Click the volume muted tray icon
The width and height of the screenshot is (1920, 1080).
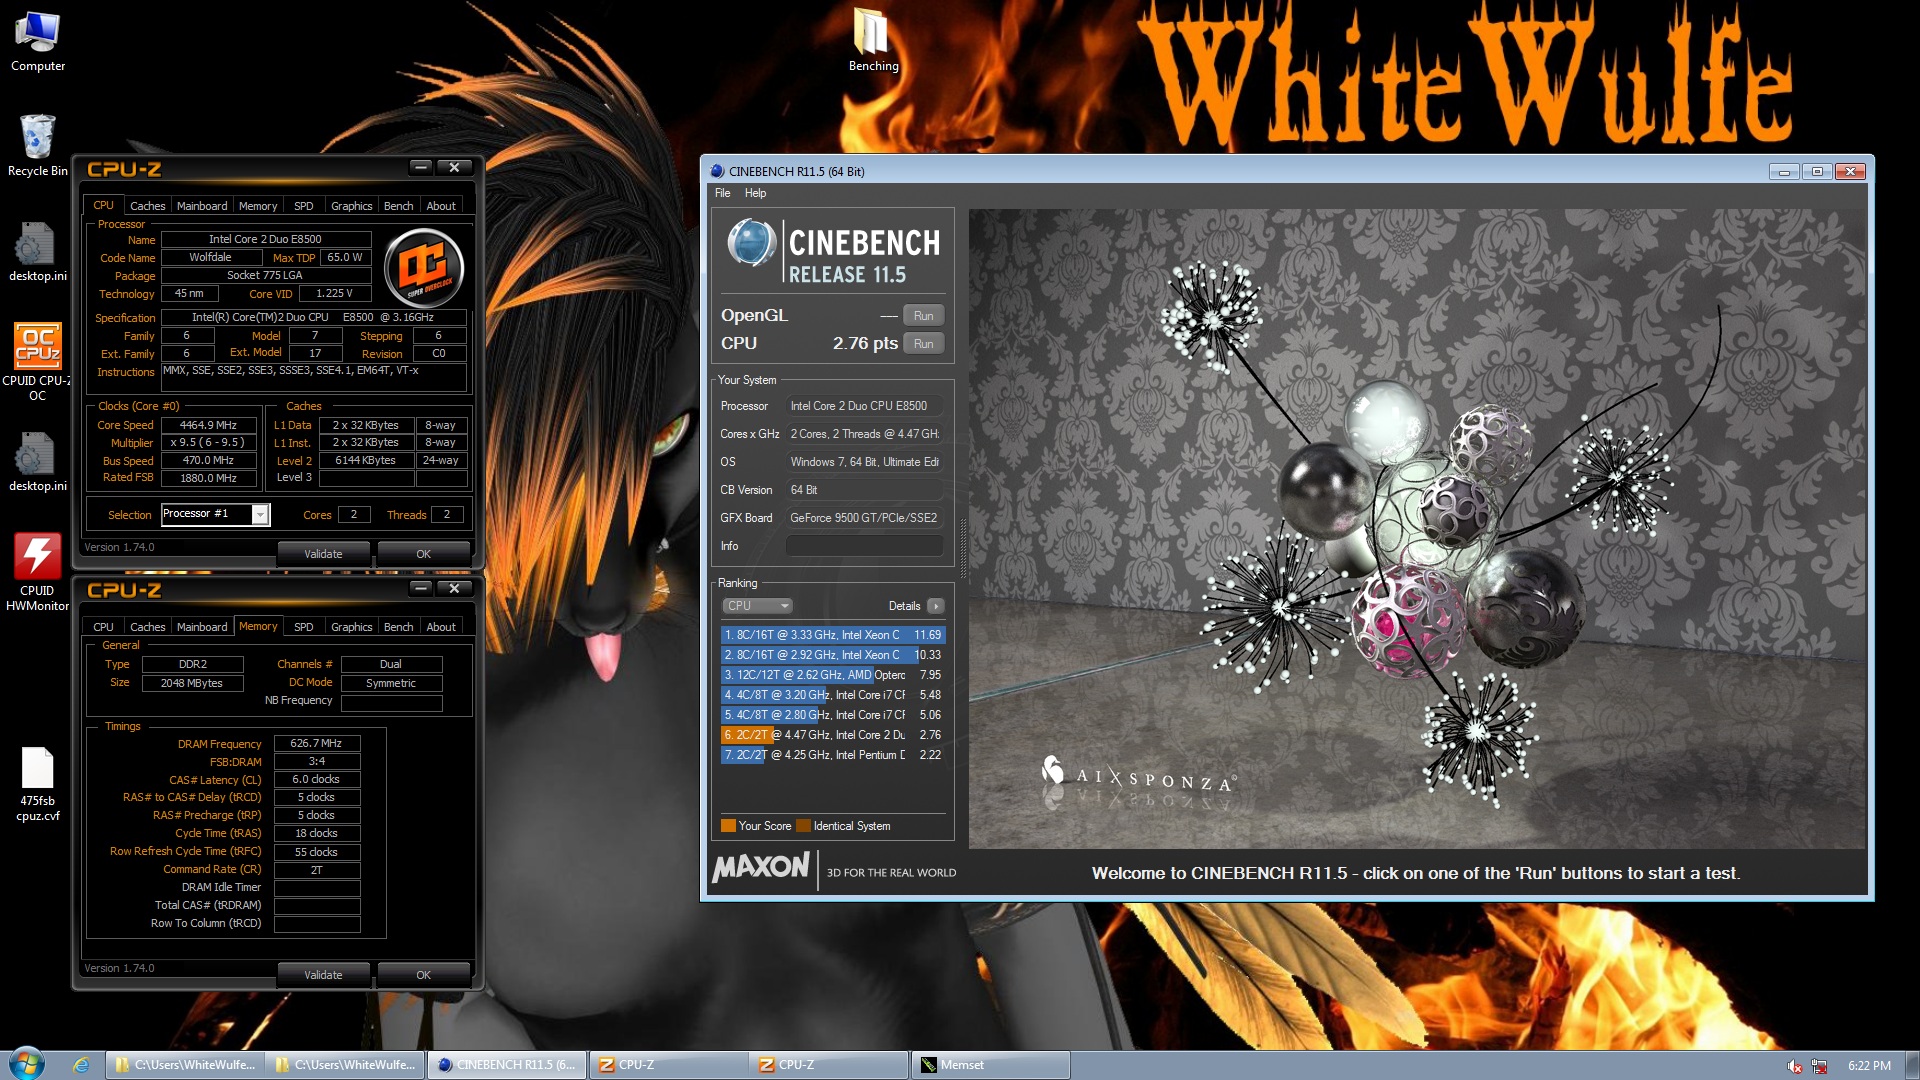coord(1794,1066)
